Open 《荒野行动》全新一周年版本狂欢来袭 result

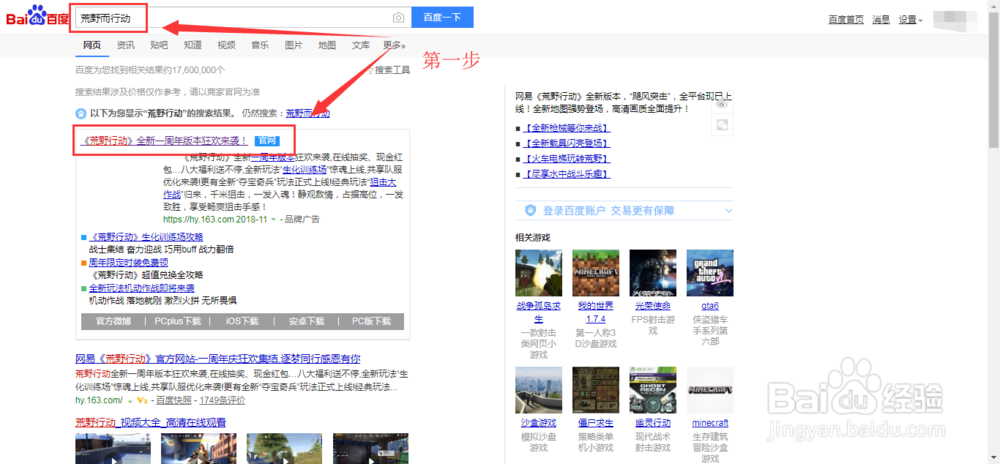(165, 140)
